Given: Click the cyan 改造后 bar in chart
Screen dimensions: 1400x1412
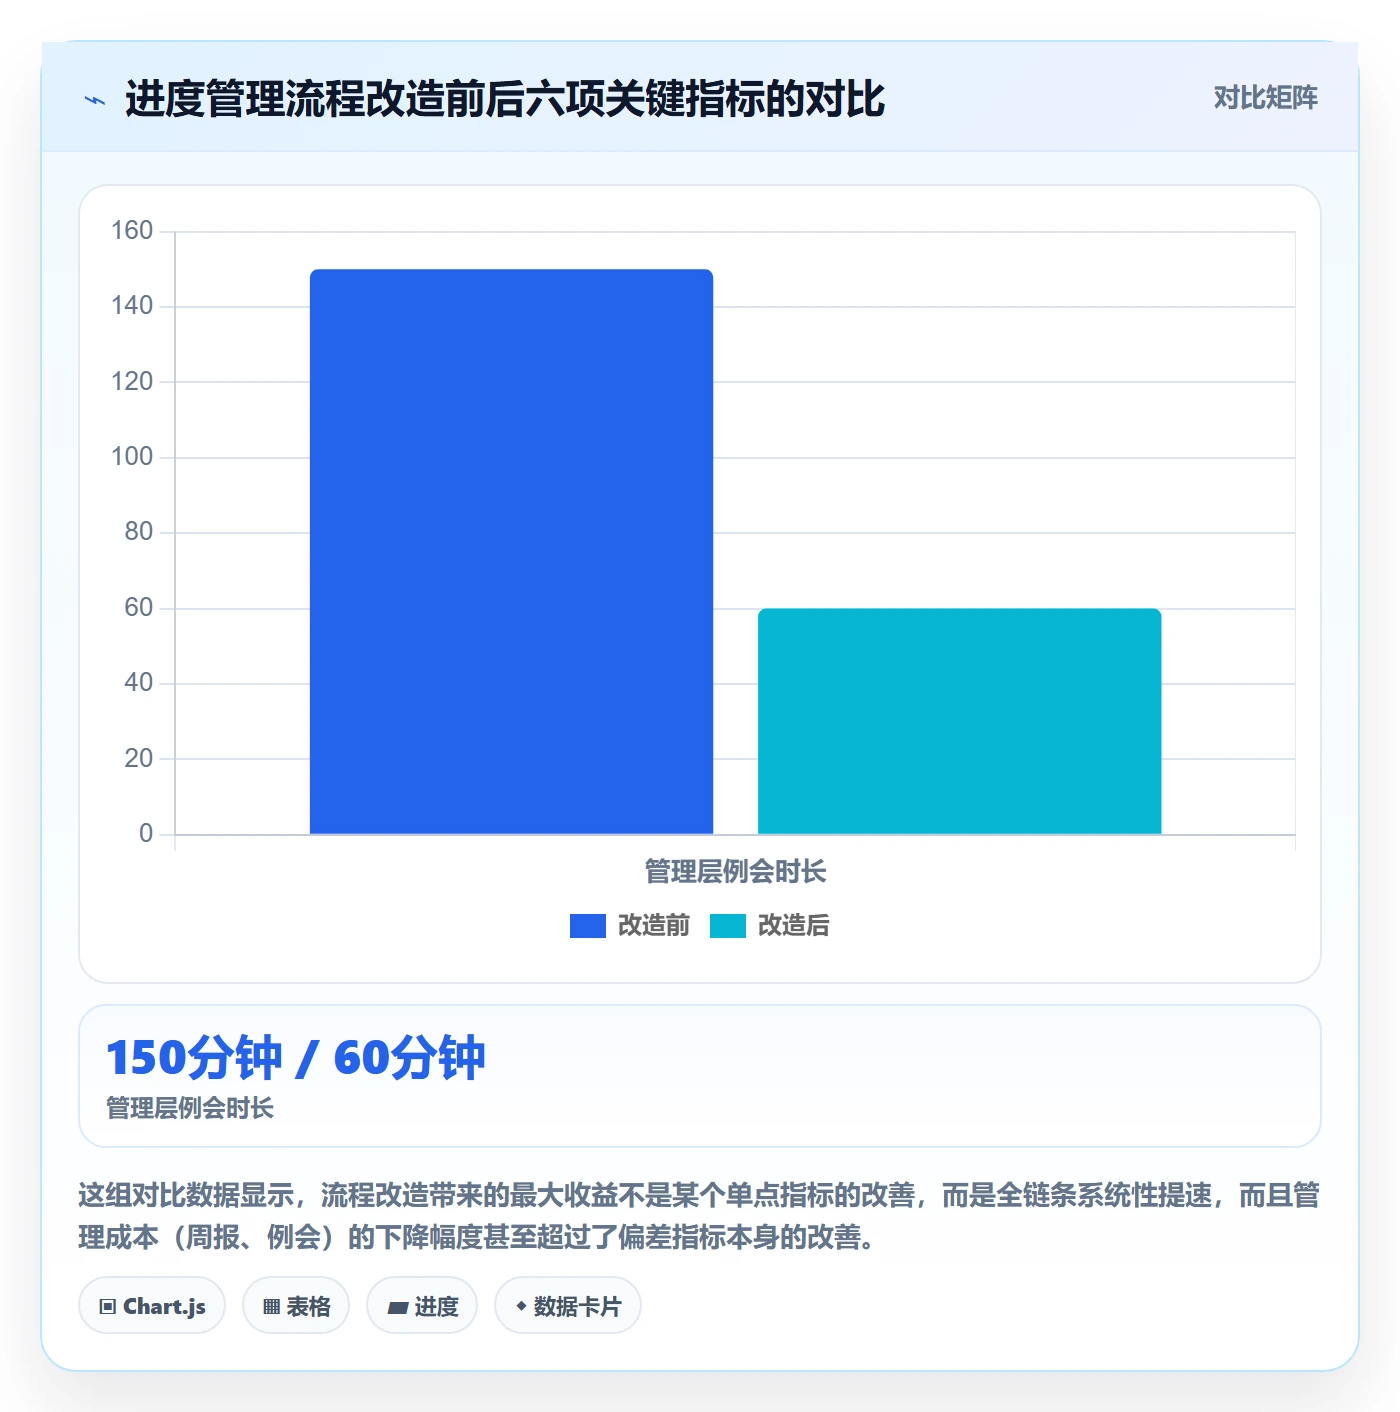Looking at the screenshot, I should (959, 721).
